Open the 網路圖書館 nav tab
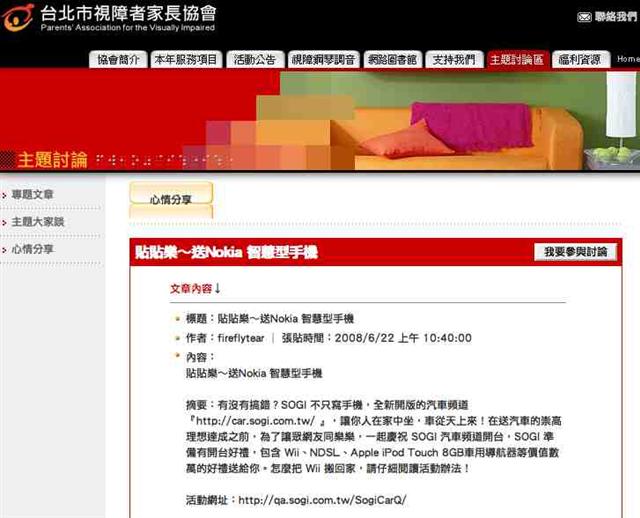The height and width of the screenshot is (518, 640). coord(392,60)
